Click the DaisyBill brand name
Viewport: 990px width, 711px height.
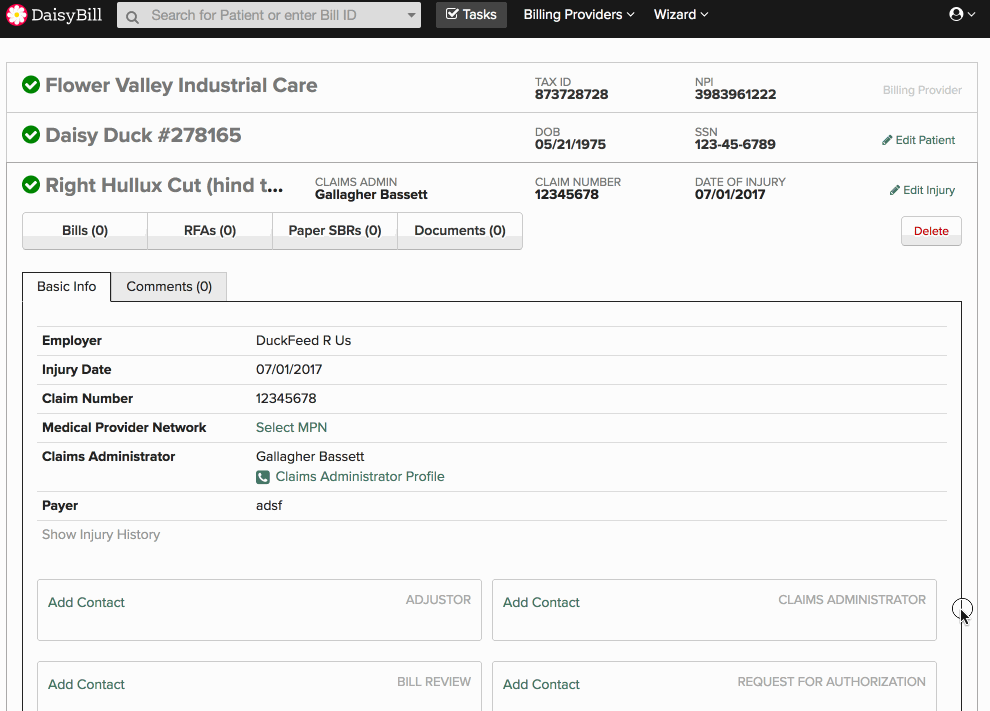pyautogui.click(x=66, y=15)
